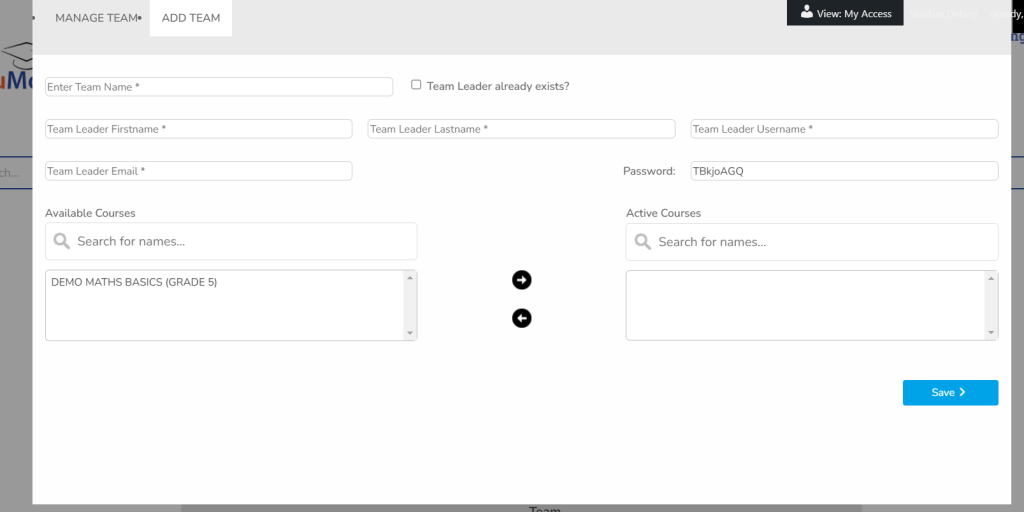Click Available Courses list scroll up arrow

tap(410, 278)
